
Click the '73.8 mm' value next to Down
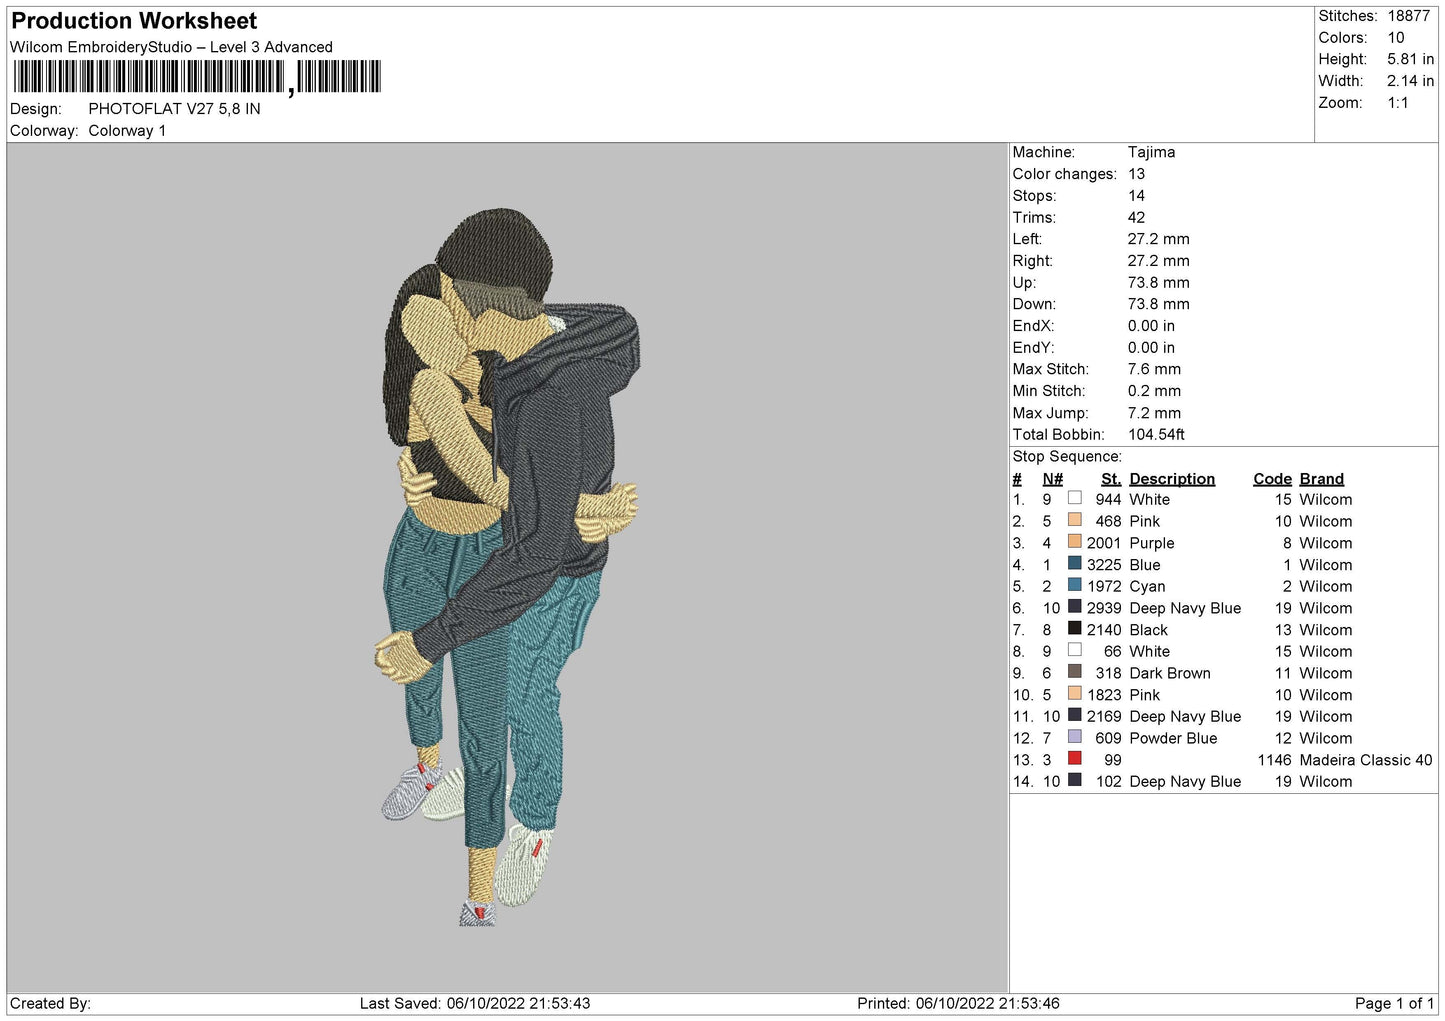pyautogui.click(x=1158, y=304)
